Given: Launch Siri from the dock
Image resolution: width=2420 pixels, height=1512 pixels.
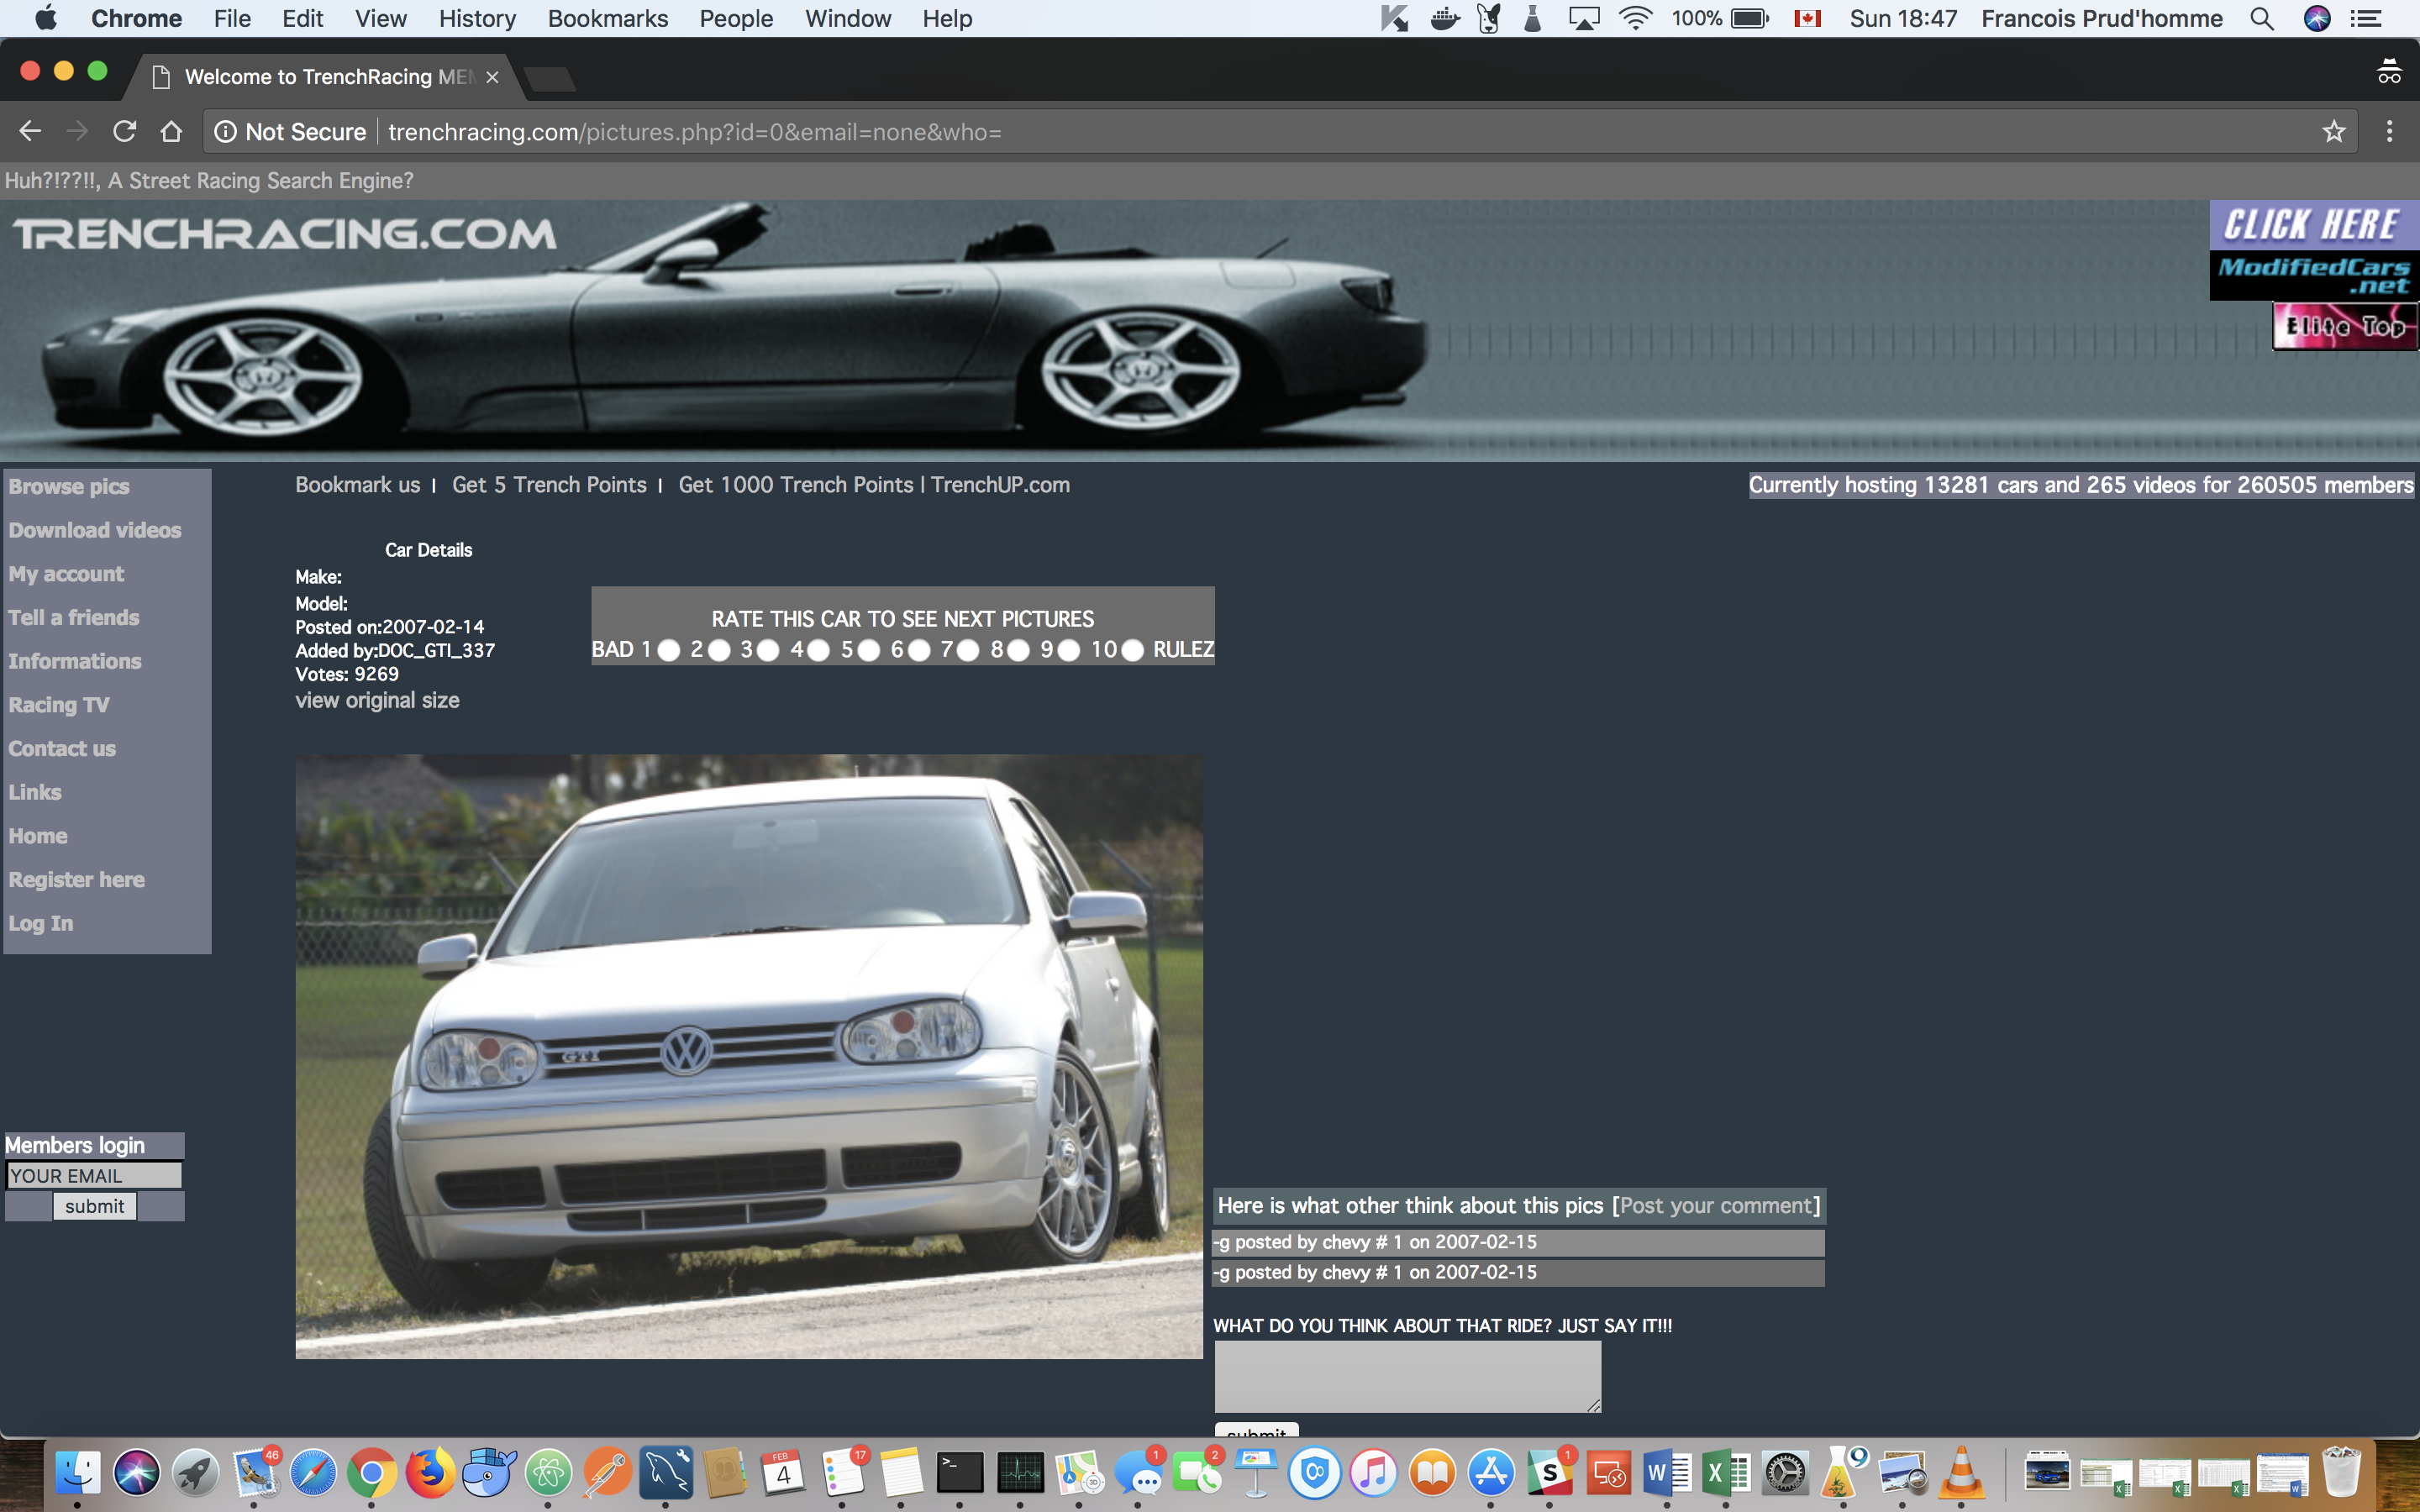Looking at the screenshot, I should tap(136, 1472).
